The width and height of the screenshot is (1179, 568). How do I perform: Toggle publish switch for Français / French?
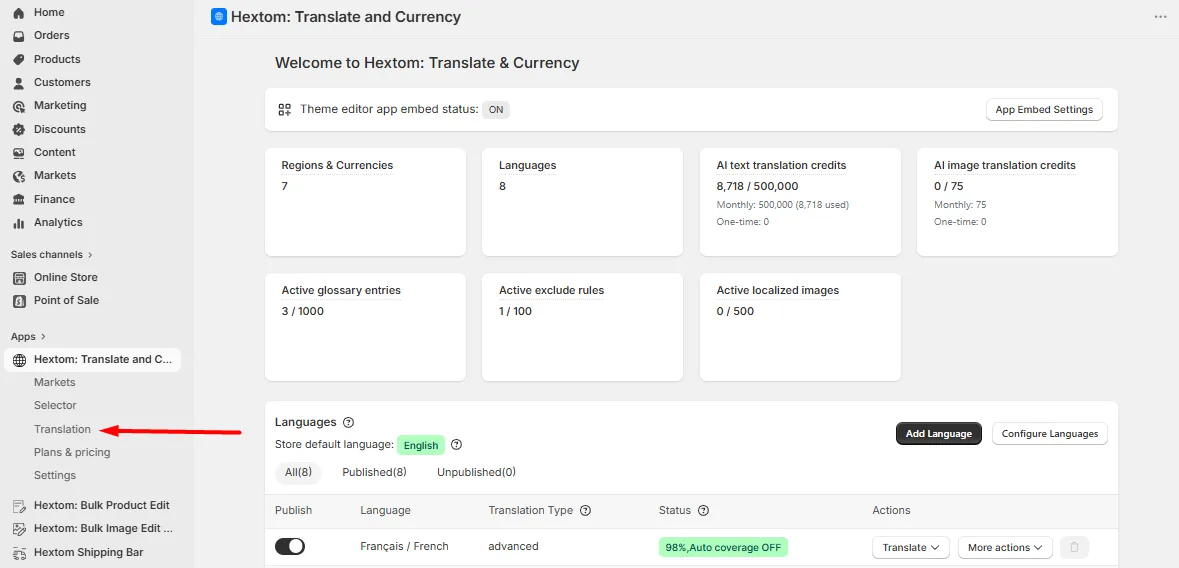(290, 546)
